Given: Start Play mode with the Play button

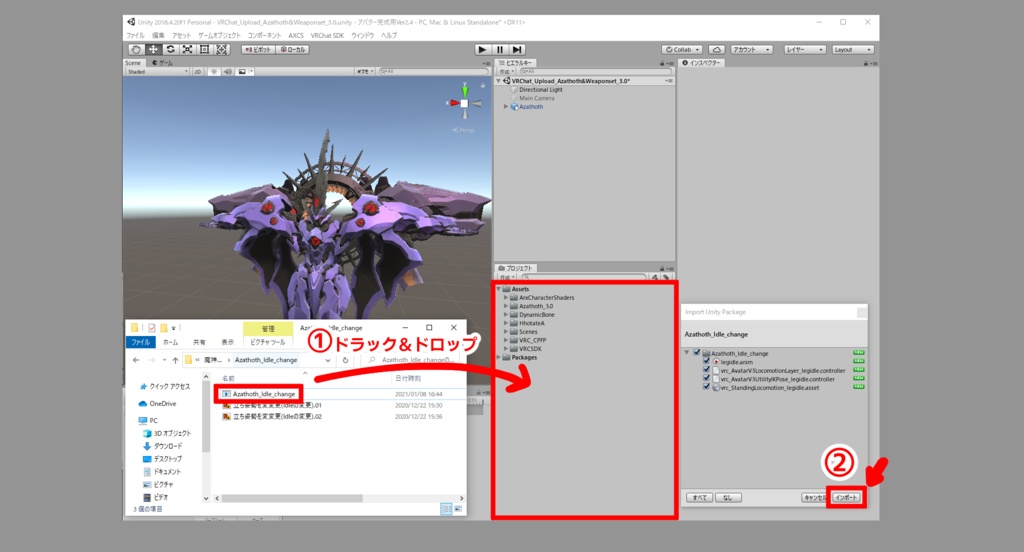Looking at the screenshot, I should 482,50.
